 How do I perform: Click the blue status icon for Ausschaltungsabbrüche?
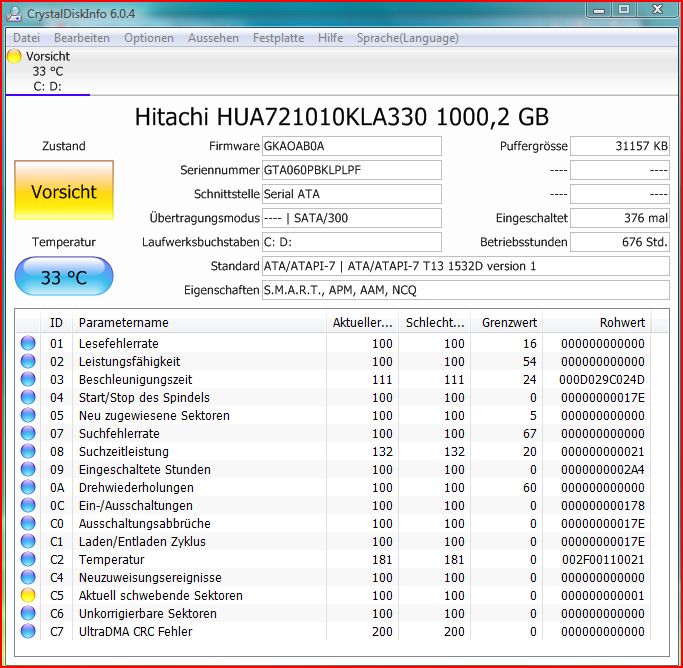(x=28, y=523)
